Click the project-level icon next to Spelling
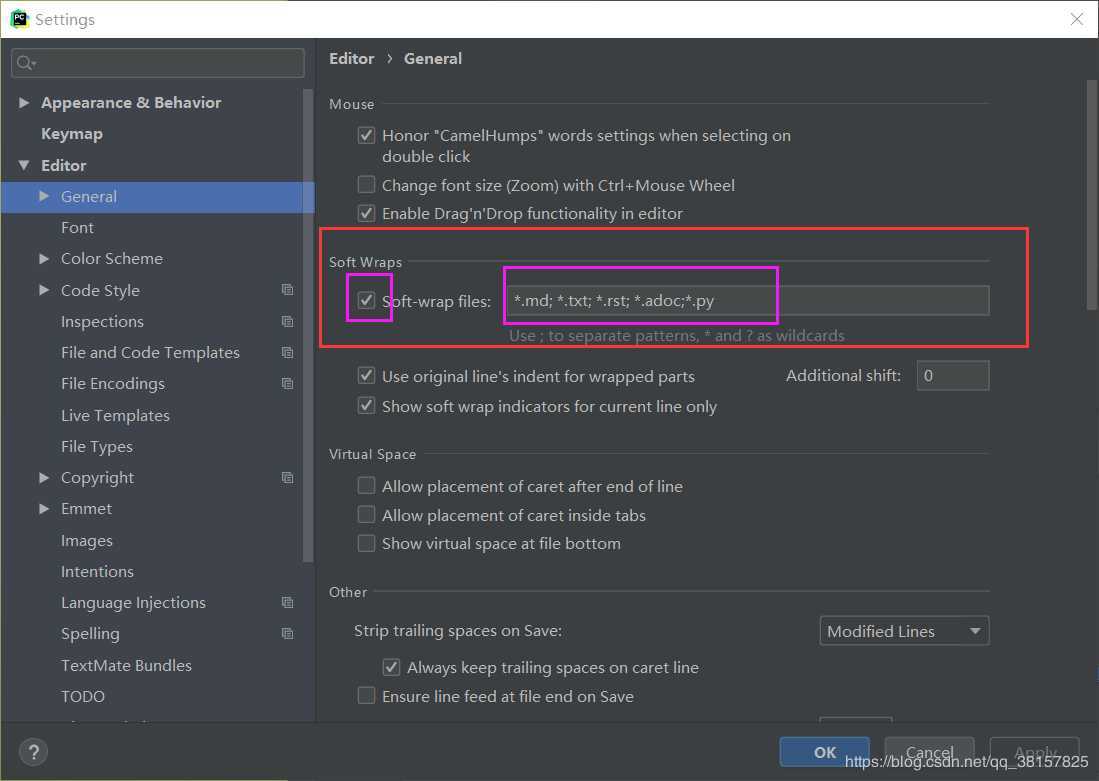 coord(288,634)
